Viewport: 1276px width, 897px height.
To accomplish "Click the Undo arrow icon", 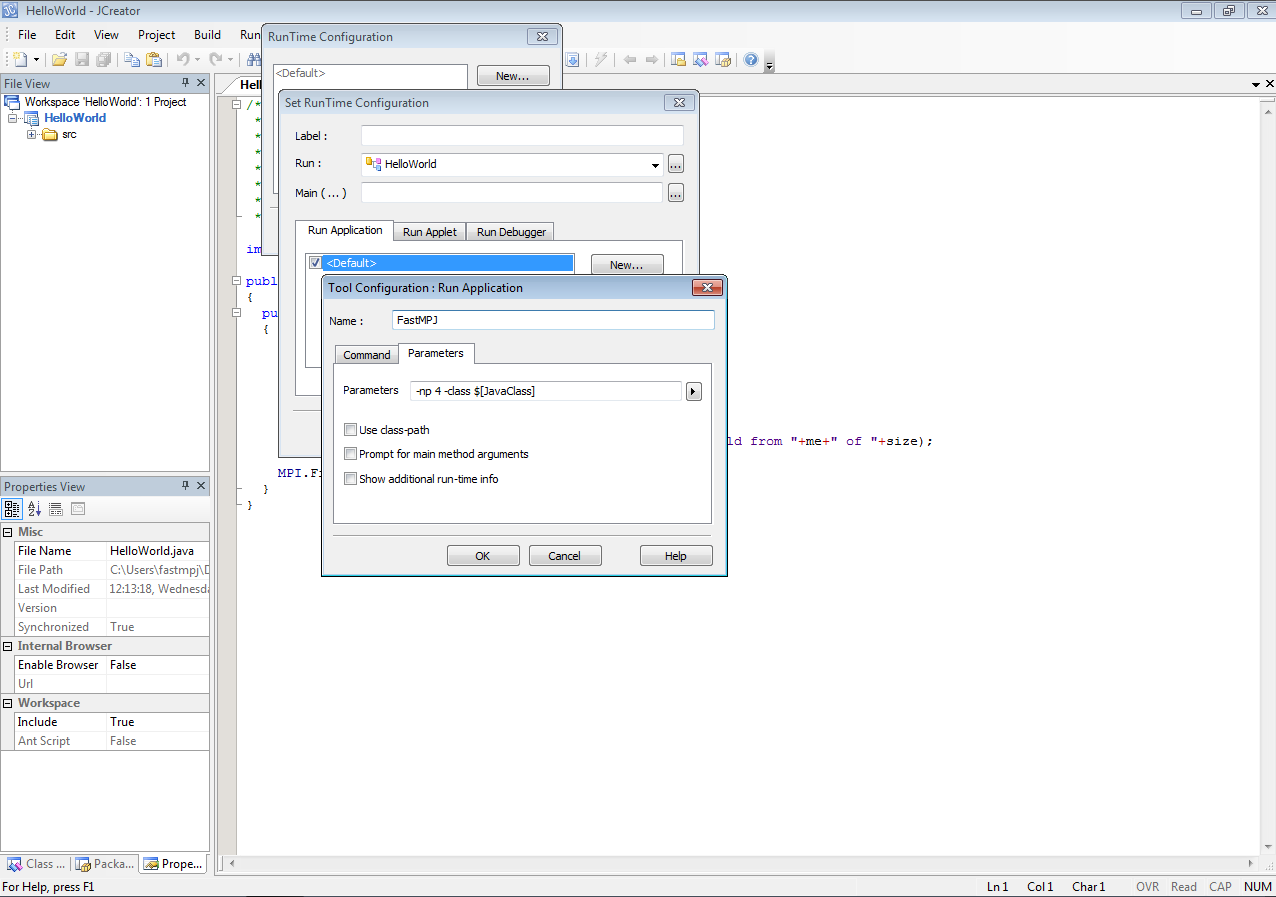I will point(183,60).
